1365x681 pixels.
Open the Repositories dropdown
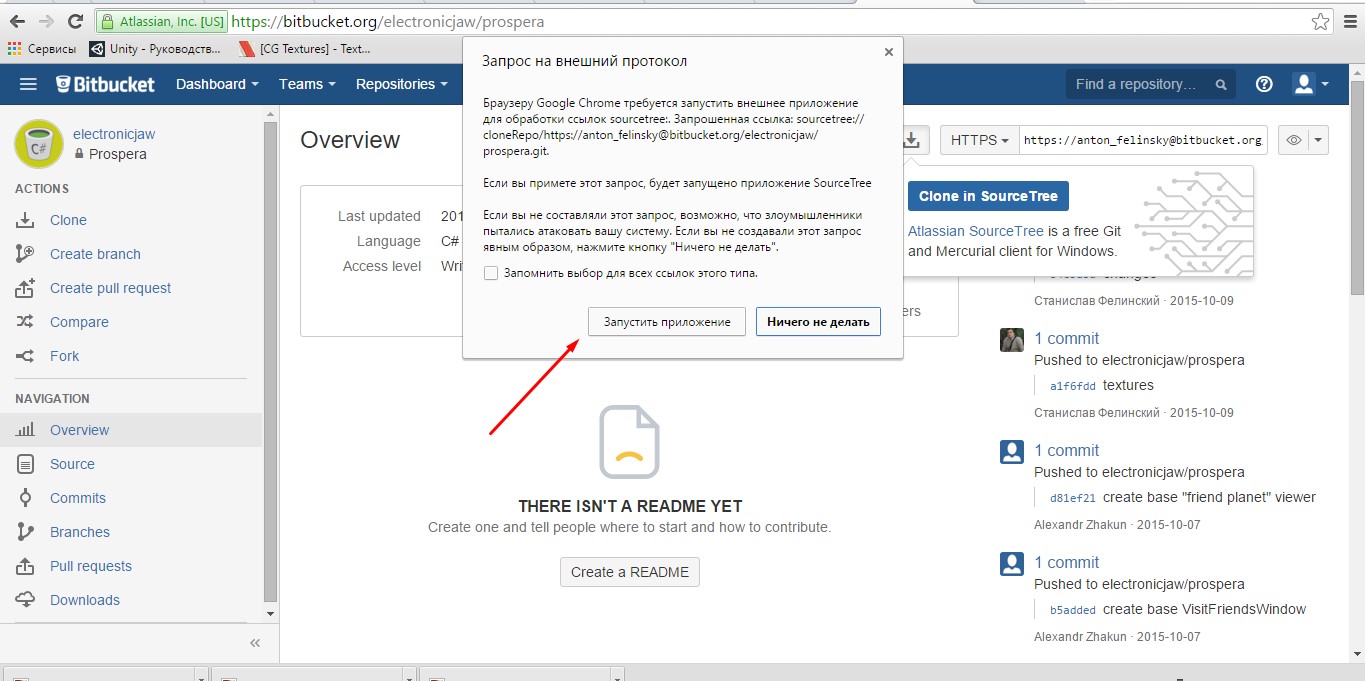402,84
